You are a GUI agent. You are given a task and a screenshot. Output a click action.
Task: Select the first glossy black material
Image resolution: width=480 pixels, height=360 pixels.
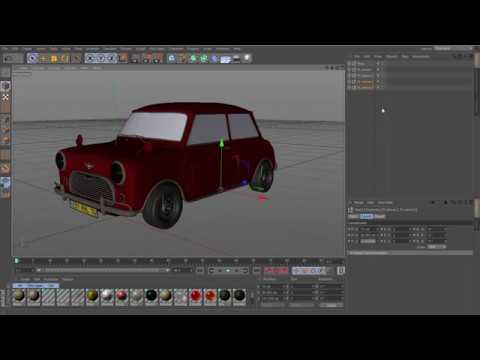[151, 296]
